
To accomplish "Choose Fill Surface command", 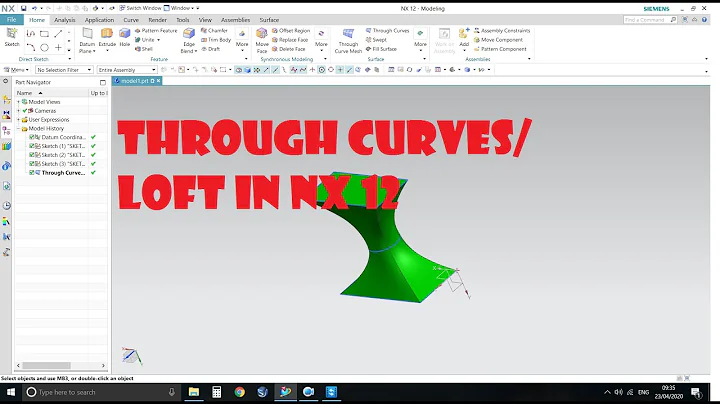I will [381, 49].
